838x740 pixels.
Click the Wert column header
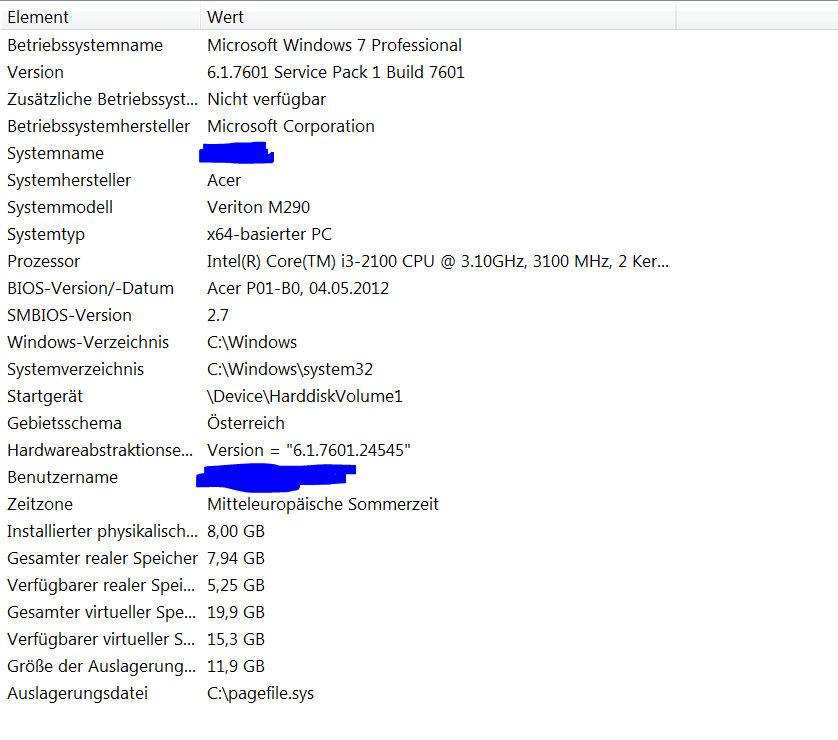[x=438, y=17]
